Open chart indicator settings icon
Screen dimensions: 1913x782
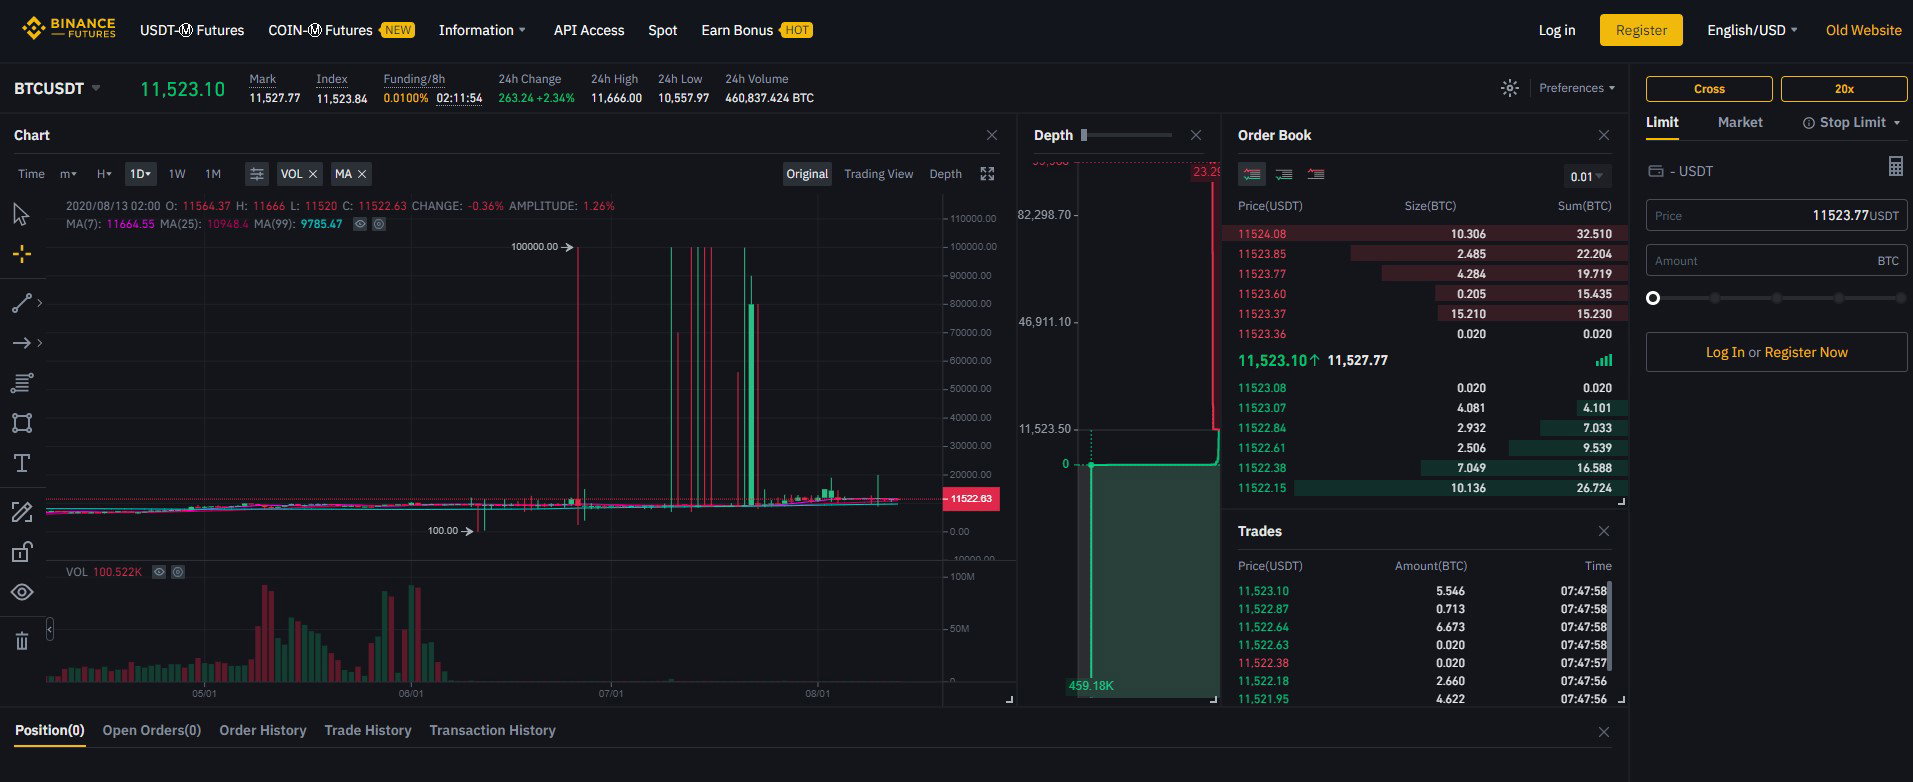(257, 174)
